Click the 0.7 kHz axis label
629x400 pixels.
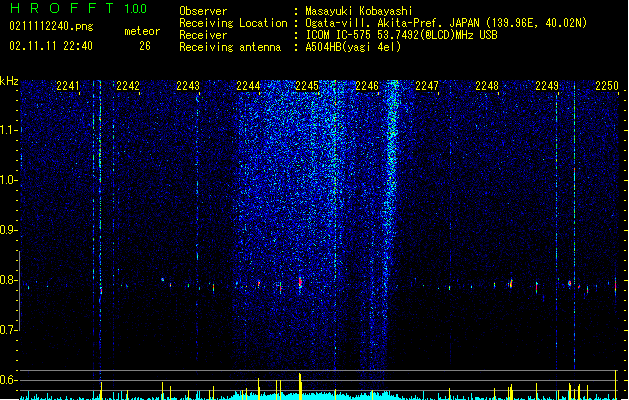tap(8, 330)
